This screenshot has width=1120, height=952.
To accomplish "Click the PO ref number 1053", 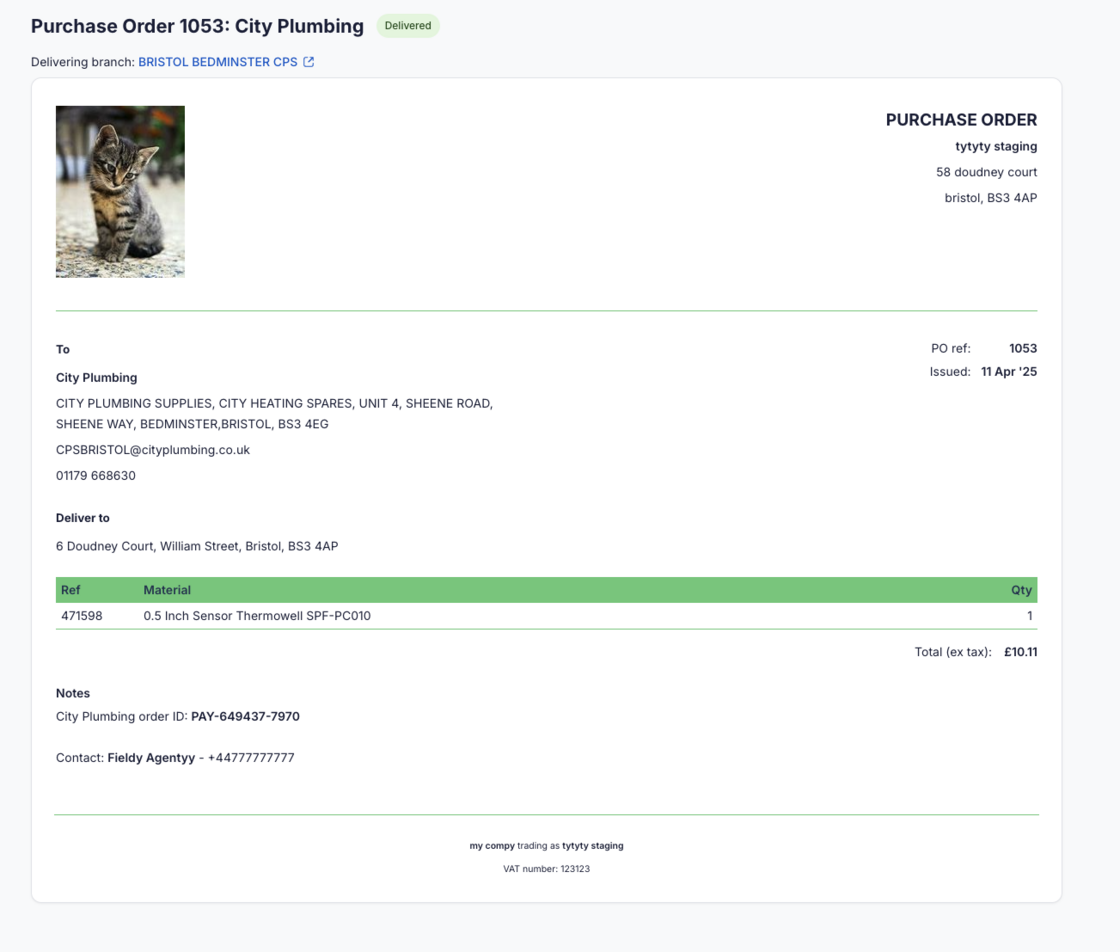I will coord(1023,349).
